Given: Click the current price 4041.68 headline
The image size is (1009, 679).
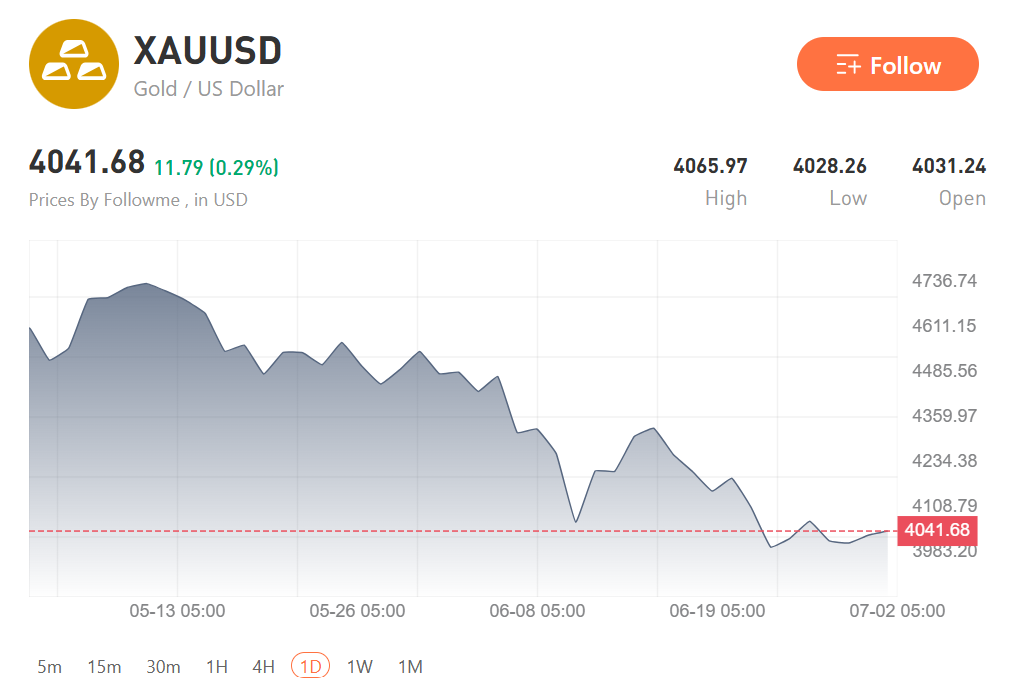Looking at the screenshot, I should (x=87, y=162).
